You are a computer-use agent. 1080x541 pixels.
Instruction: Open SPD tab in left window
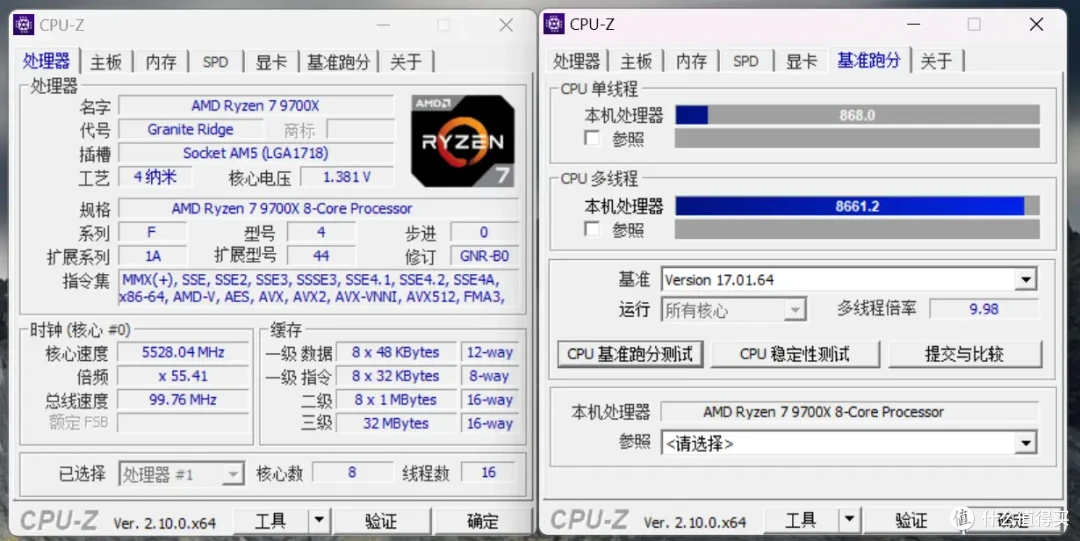click(x=216, y=62)
